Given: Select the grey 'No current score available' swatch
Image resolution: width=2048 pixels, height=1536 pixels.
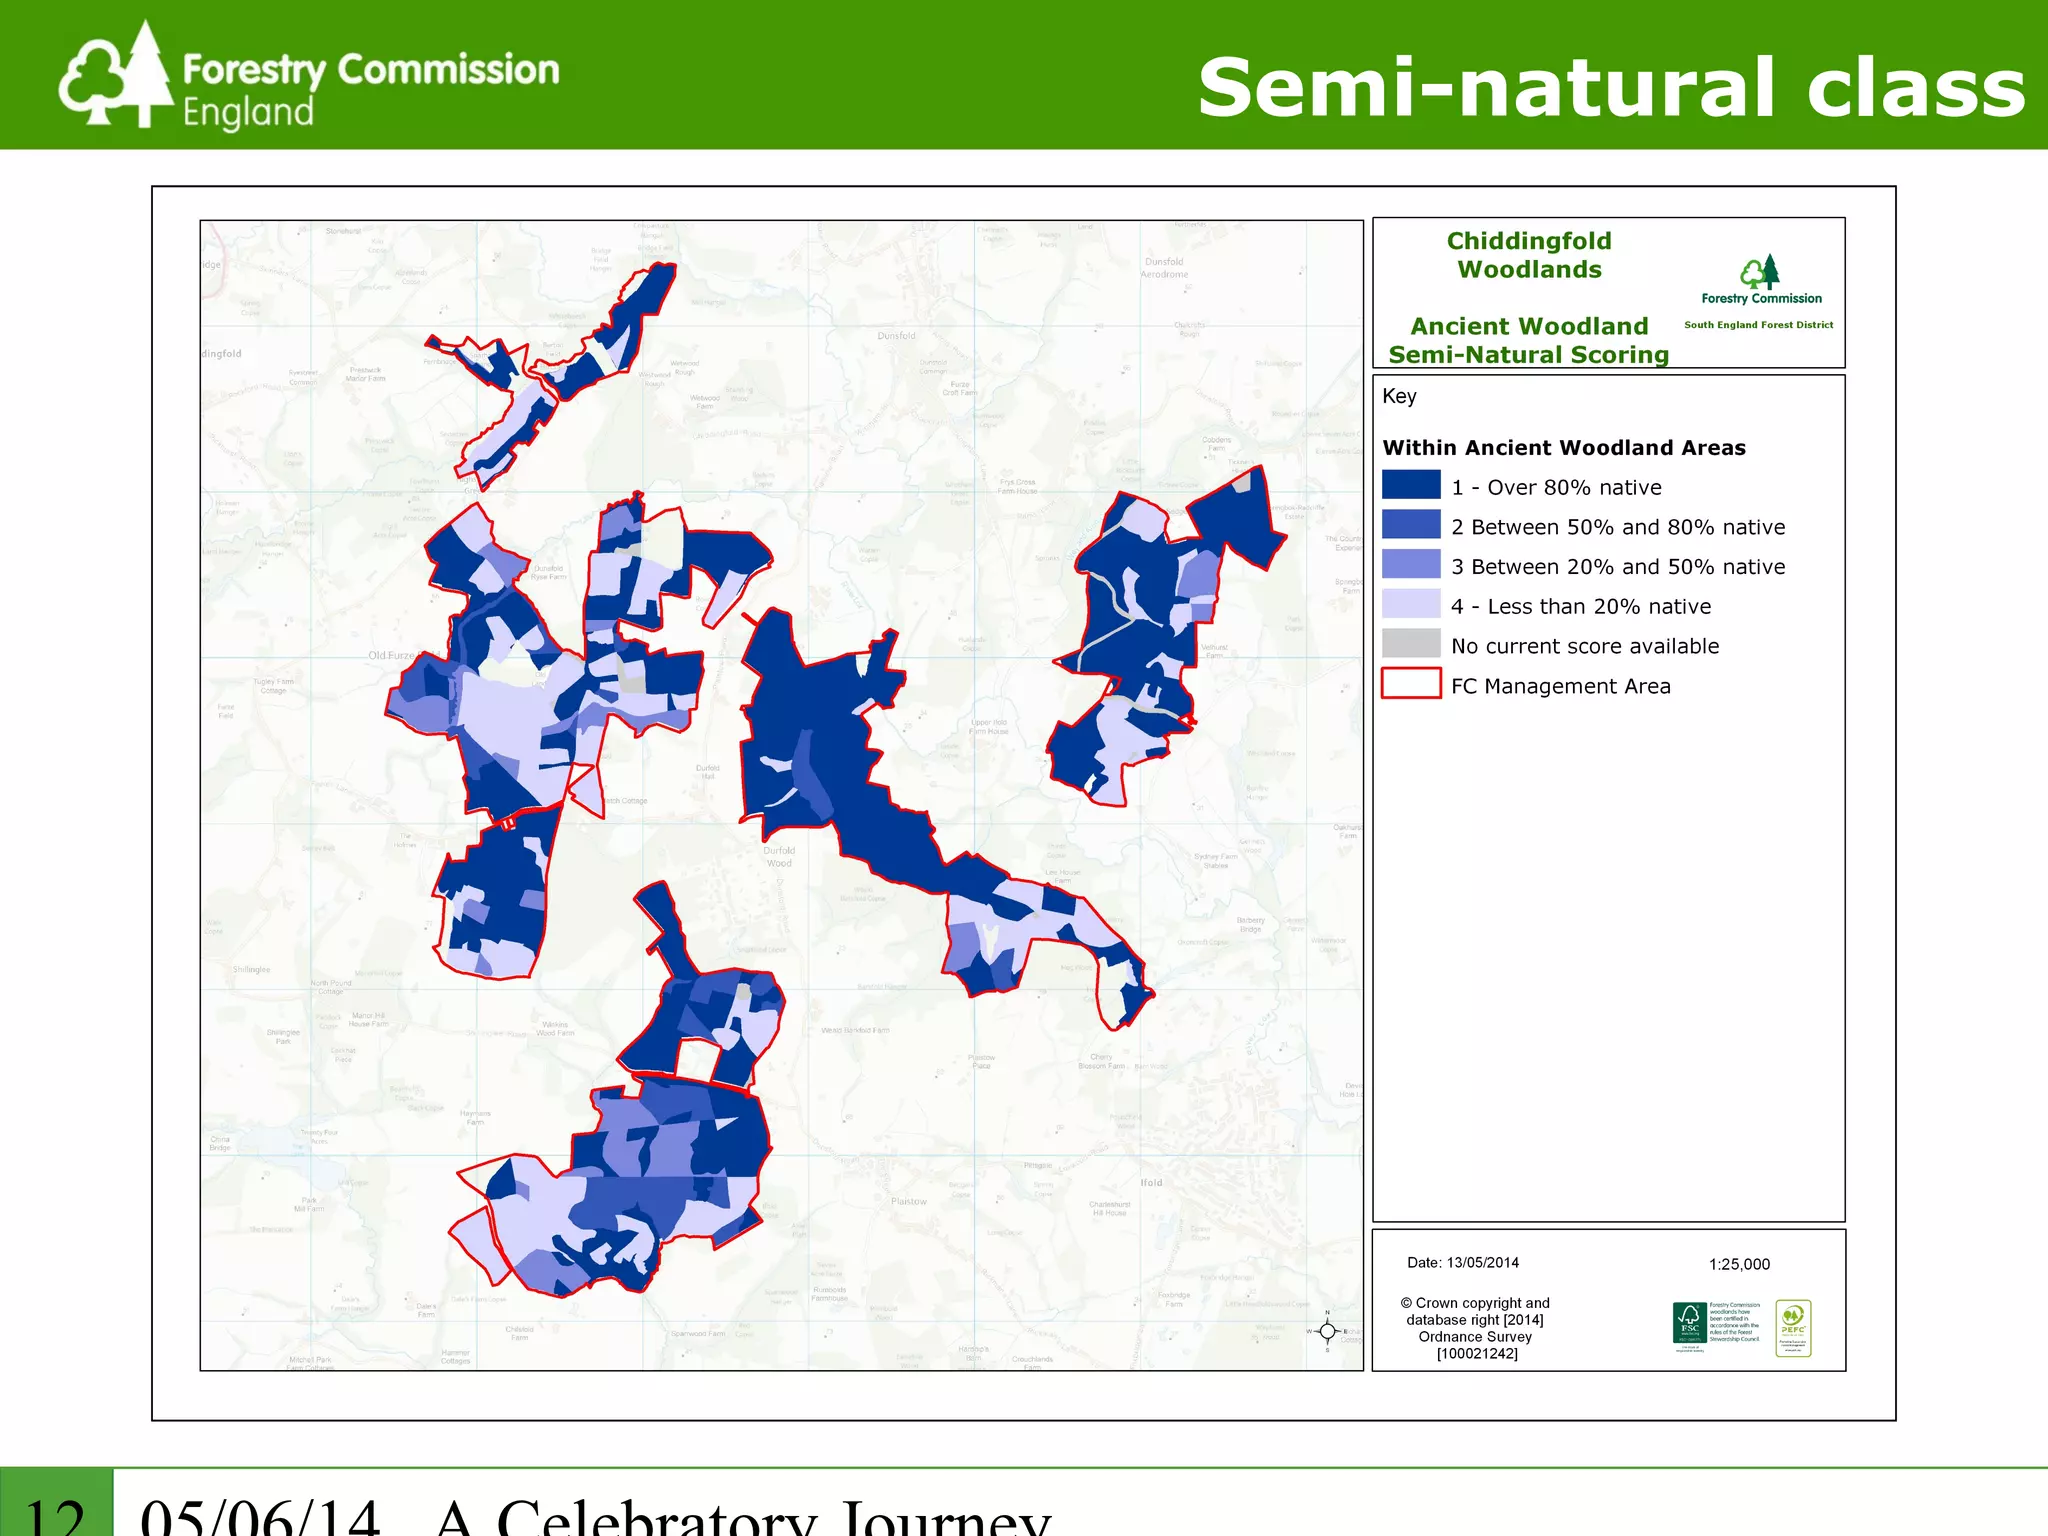Looking at the screenshot, I should [x=1411, y=644].
